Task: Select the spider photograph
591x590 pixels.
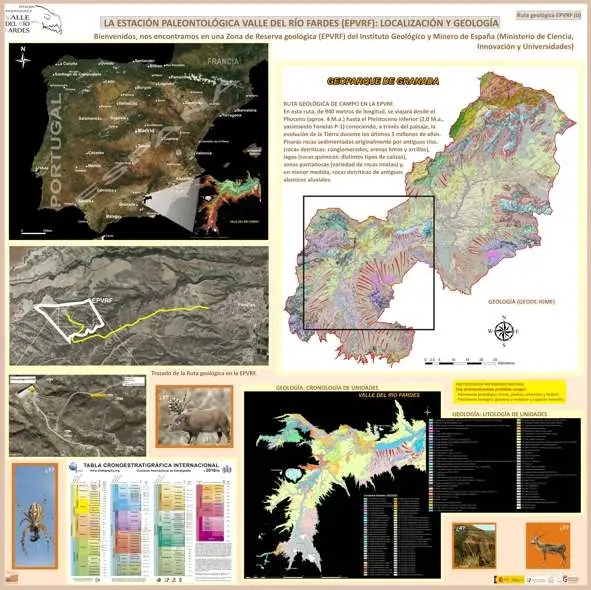Action: click(x=35, y=516)
